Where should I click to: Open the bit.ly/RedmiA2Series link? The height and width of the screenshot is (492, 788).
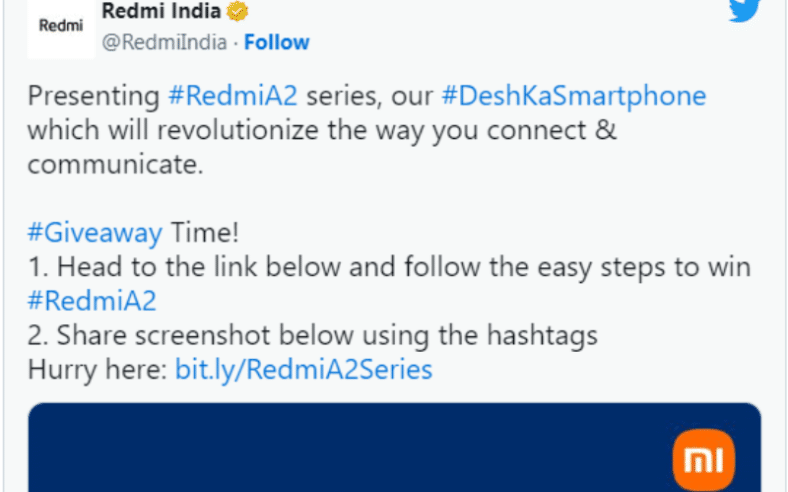pyautogui.click(x=304, y=369)
